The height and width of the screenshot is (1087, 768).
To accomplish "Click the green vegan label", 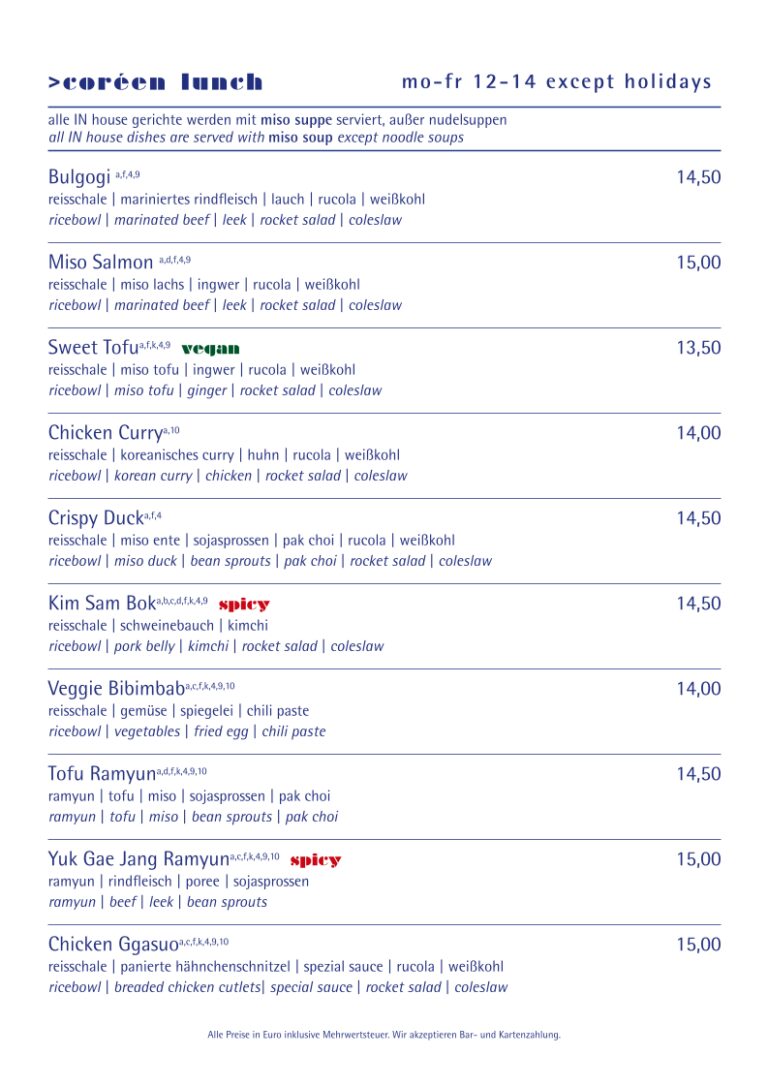I will (211, 349).
